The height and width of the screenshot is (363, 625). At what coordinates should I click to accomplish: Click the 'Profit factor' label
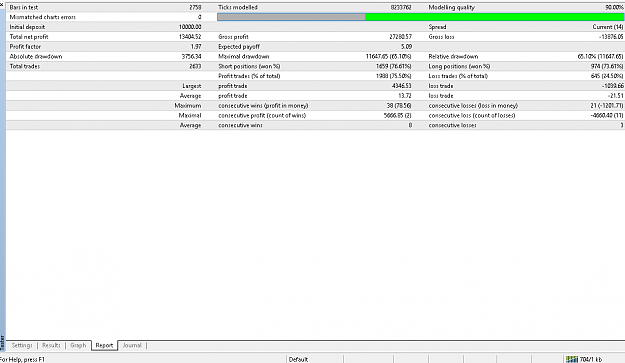coord(25,47)
